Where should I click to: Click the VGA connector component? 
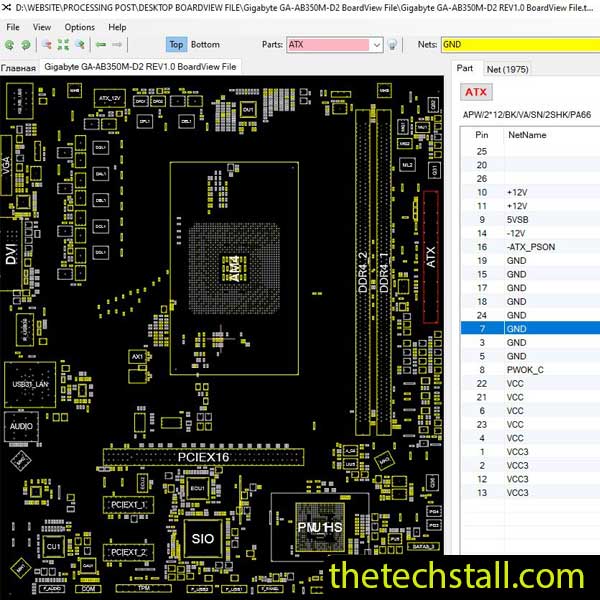6,165
